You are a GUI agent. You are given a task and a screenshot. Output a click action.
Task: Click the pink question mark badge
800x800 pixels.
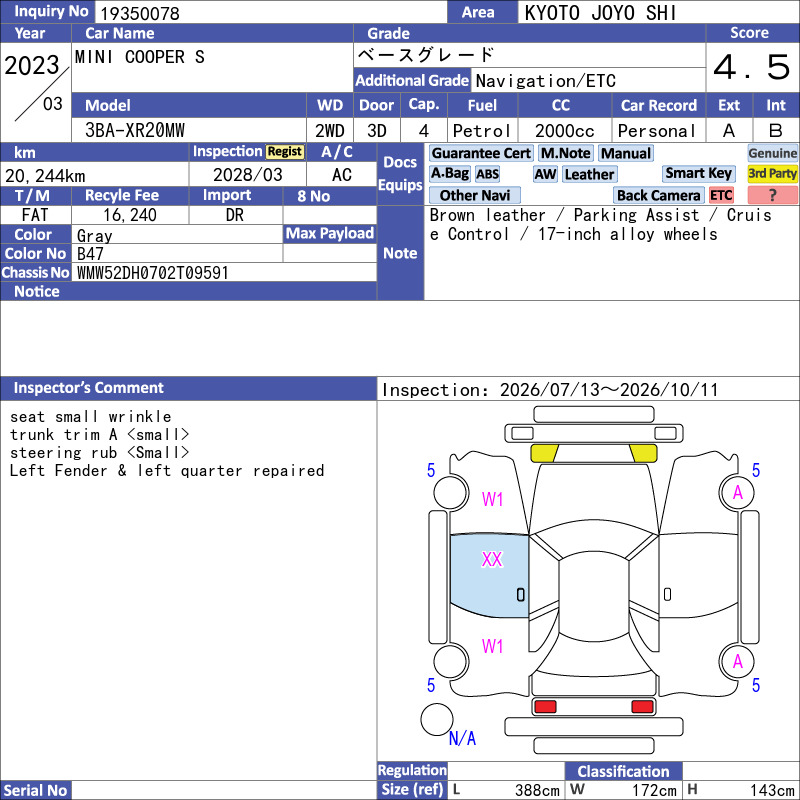pyautogui.click(x=772, y=195)
